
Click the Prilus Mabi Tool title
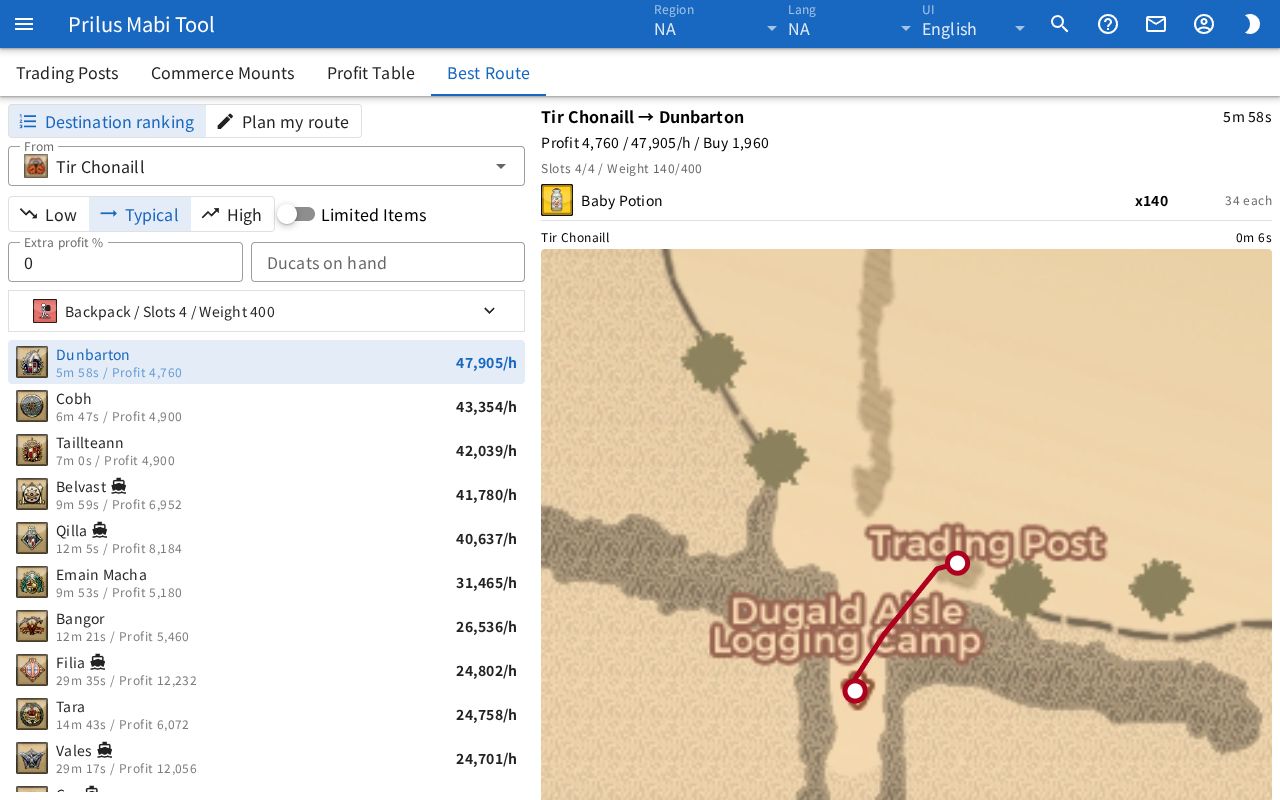coord(141,24)
